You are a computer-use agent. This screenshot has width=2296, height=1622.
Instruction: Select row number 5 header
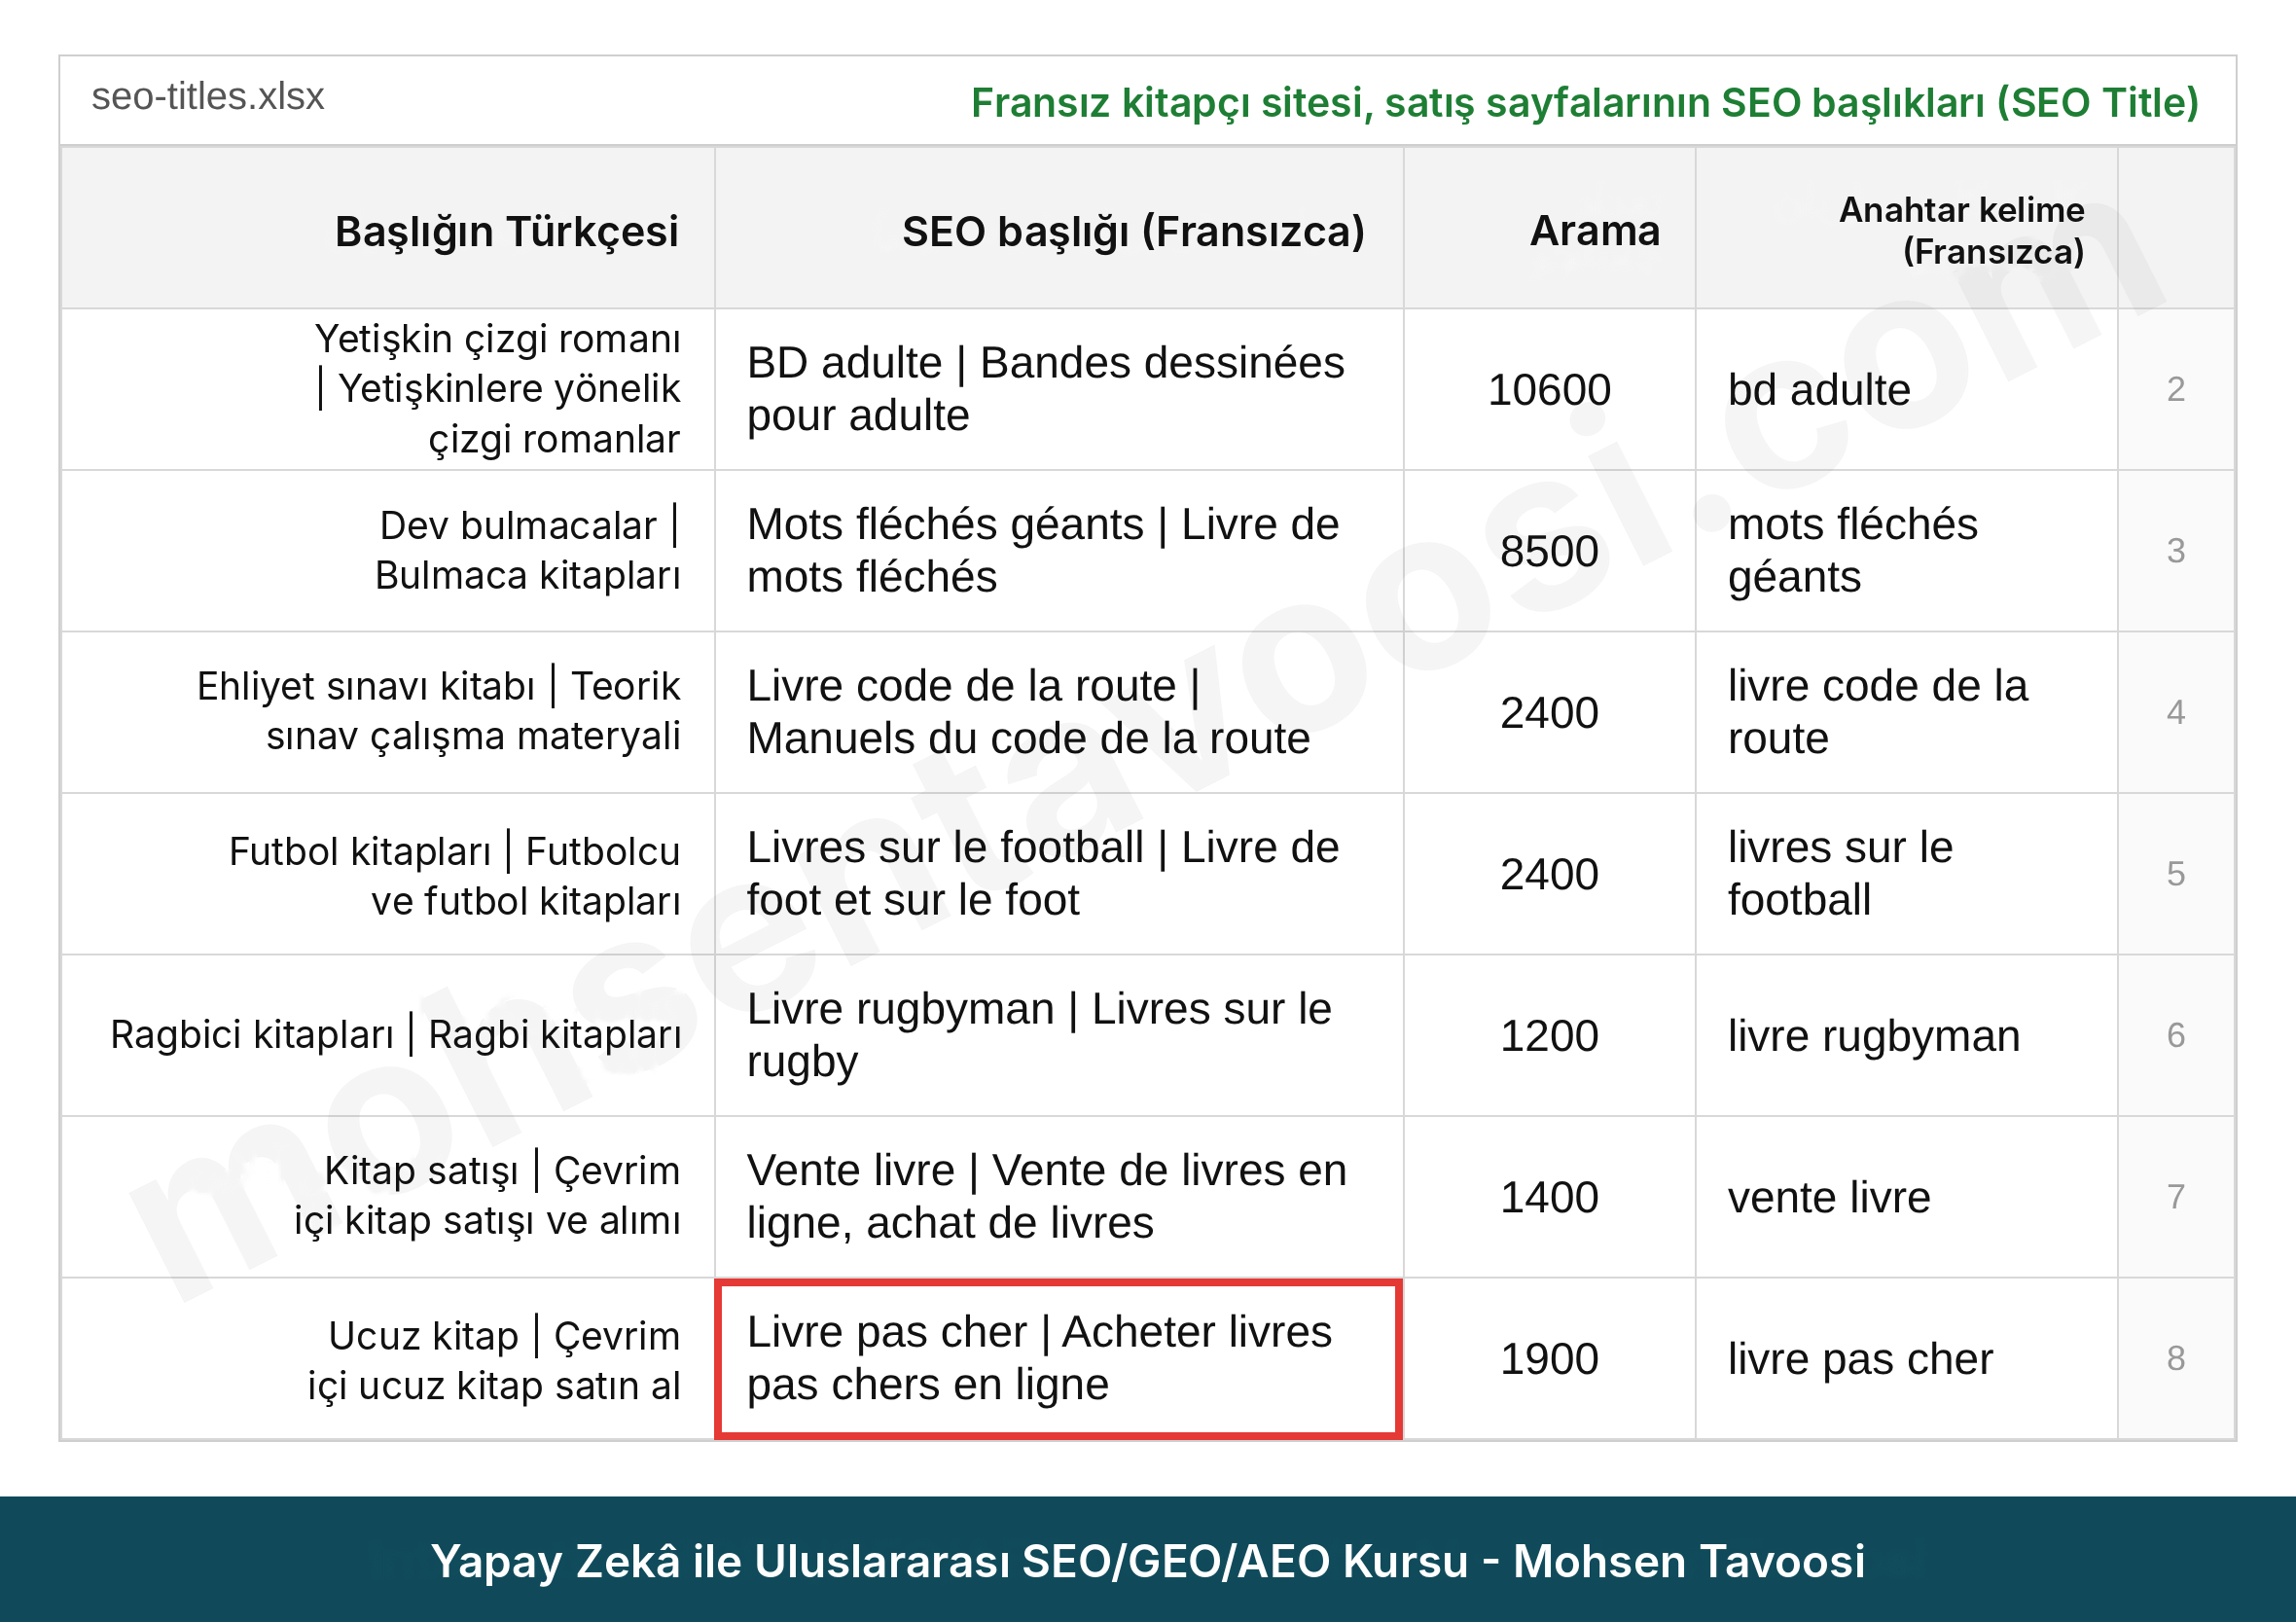click(2175, 874)
